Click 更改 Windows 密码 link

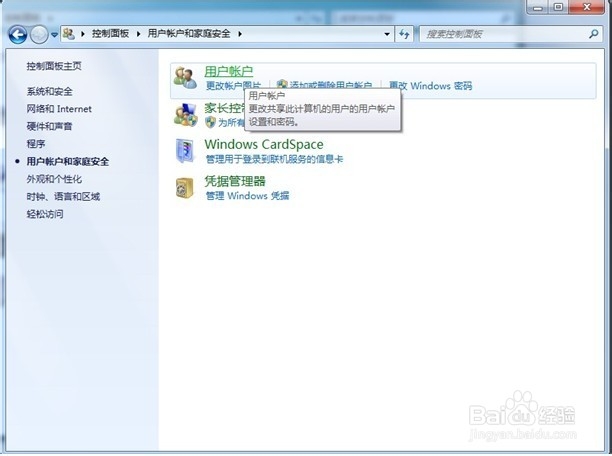(431, 86)
